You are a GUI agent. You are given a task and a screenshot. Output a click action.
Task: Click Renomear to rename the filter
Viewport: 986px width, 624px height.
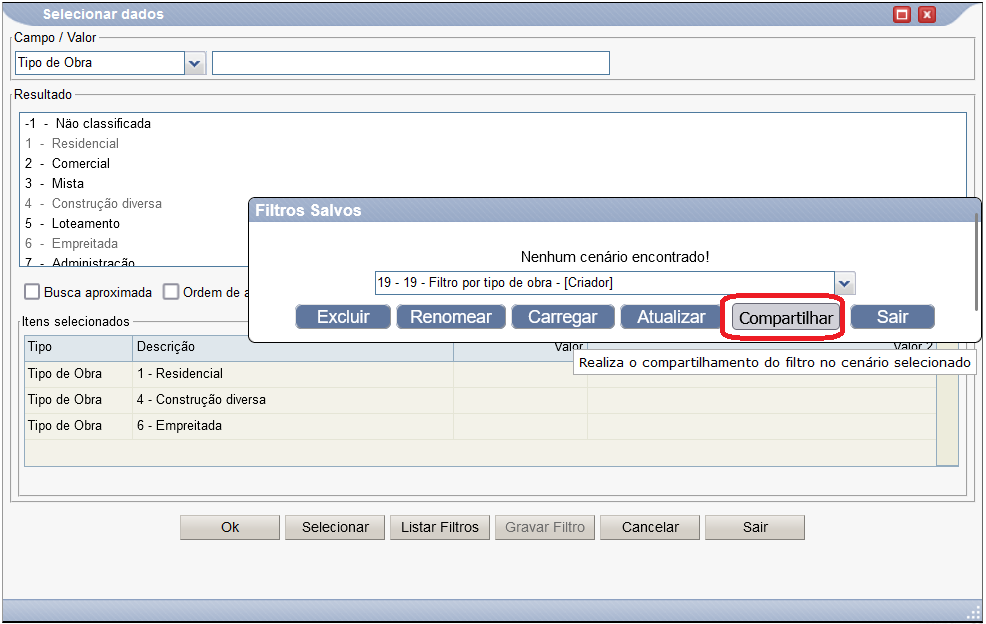coord(451,316)
